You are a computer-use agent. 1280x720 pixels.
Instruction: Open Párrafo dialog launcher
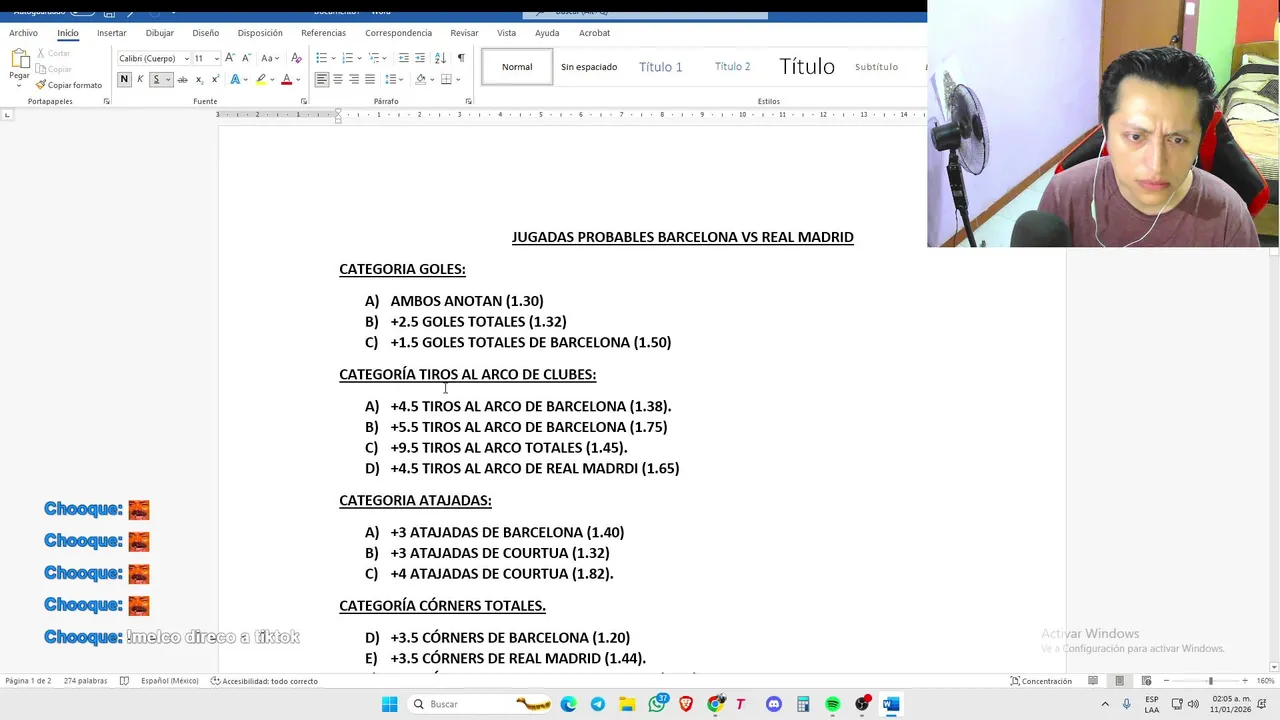pos(468,101)
